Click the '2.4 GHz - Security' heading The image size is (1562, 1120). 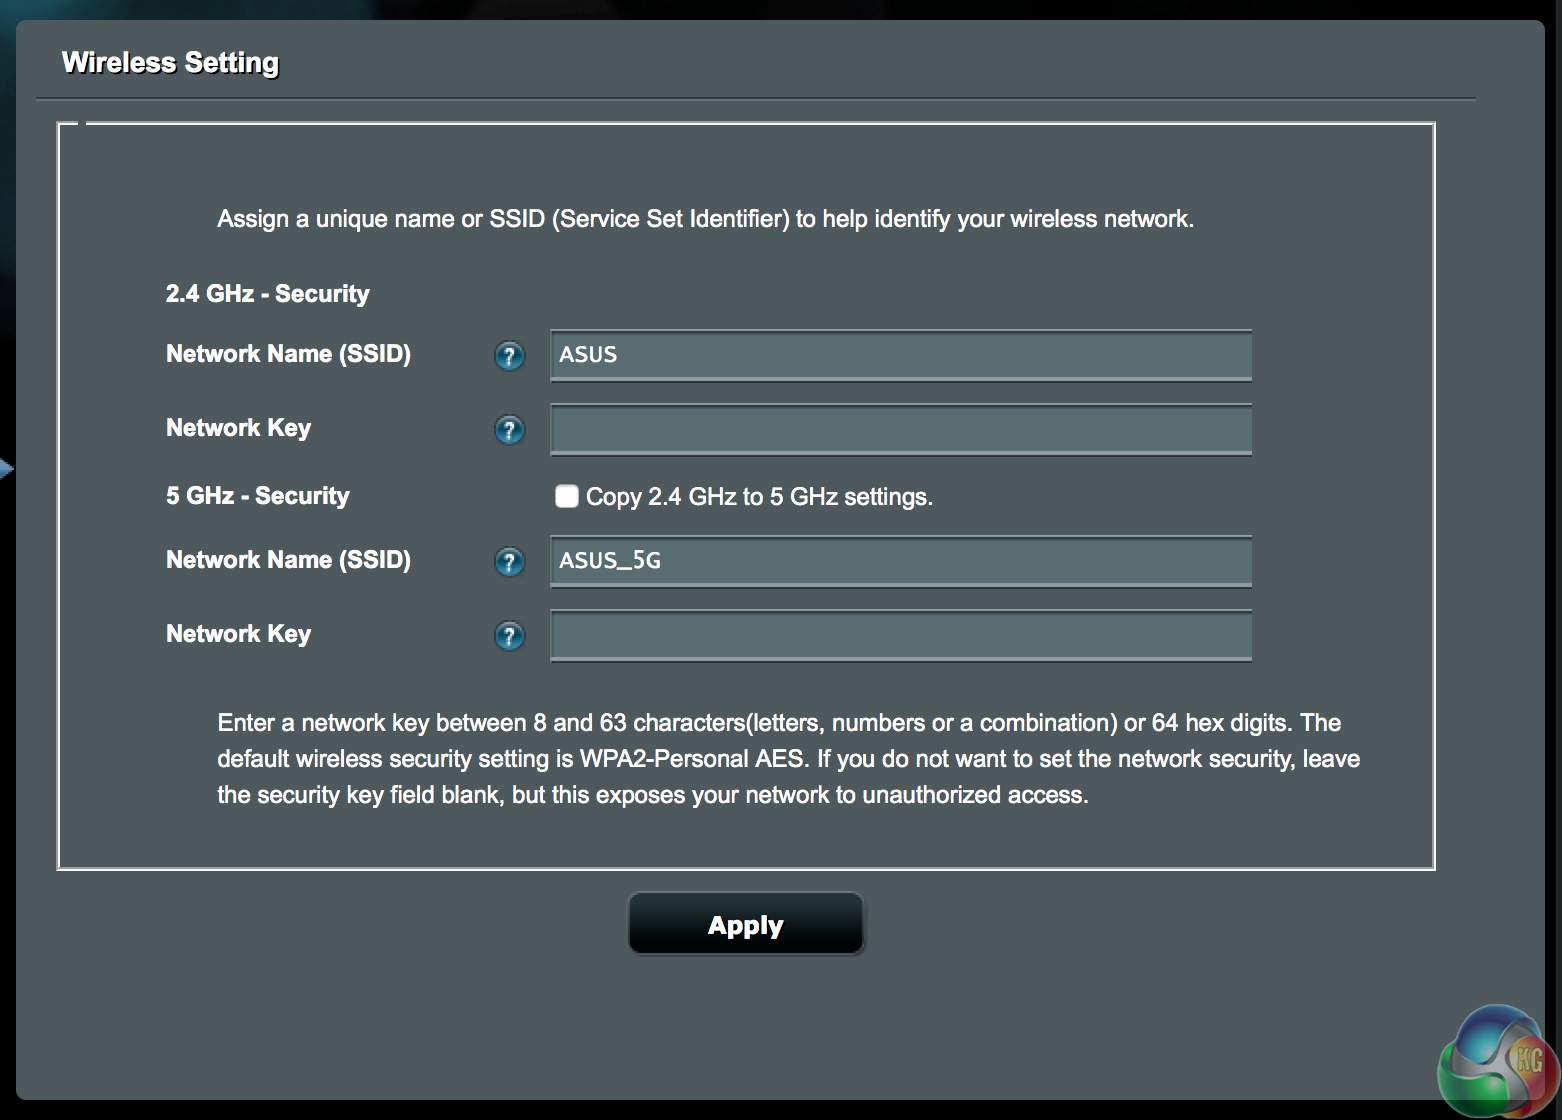coord(267,294)
